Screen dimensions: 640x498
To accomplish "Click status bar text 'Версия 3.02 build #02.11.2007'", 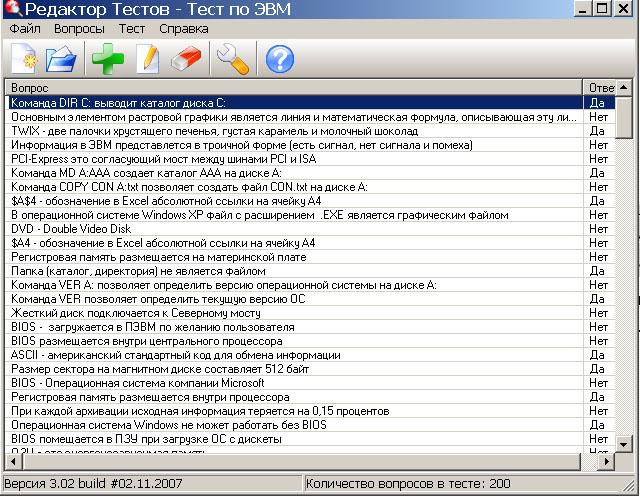I will click(x=93, y=484).
